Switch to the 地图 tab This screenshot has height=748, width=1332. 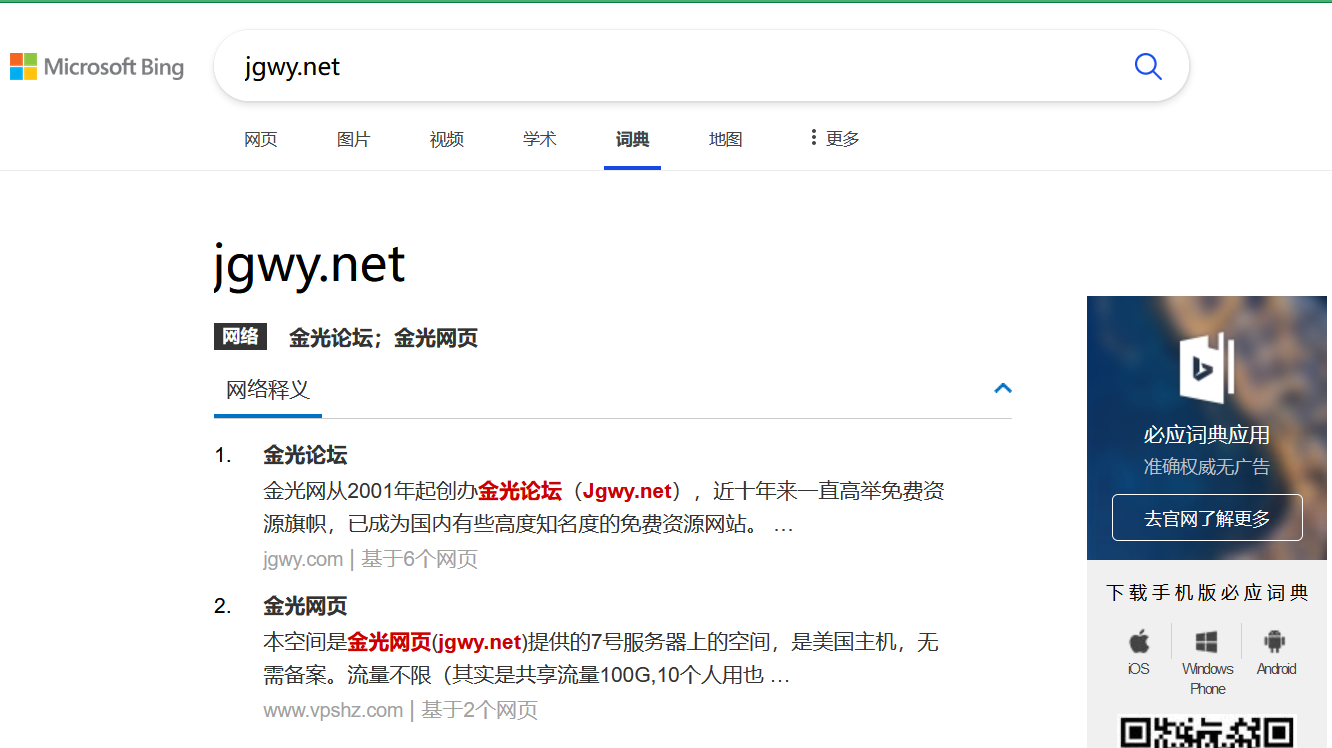pos(725,140)
